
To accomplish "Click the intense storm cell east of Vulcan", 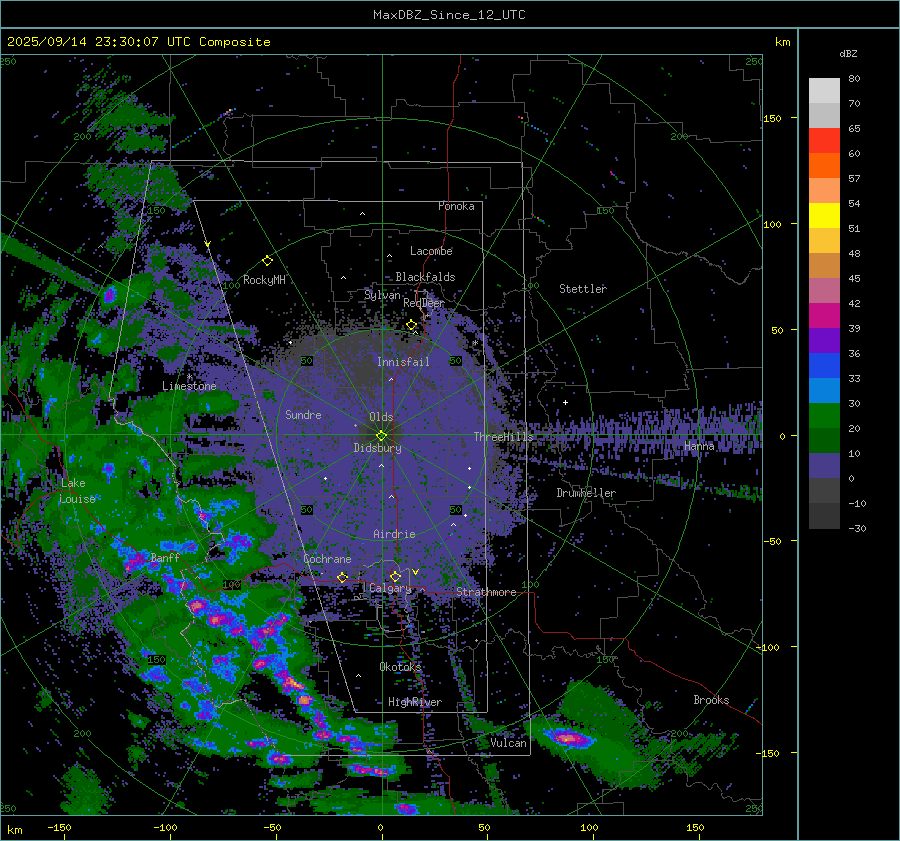I will point(567,738).
